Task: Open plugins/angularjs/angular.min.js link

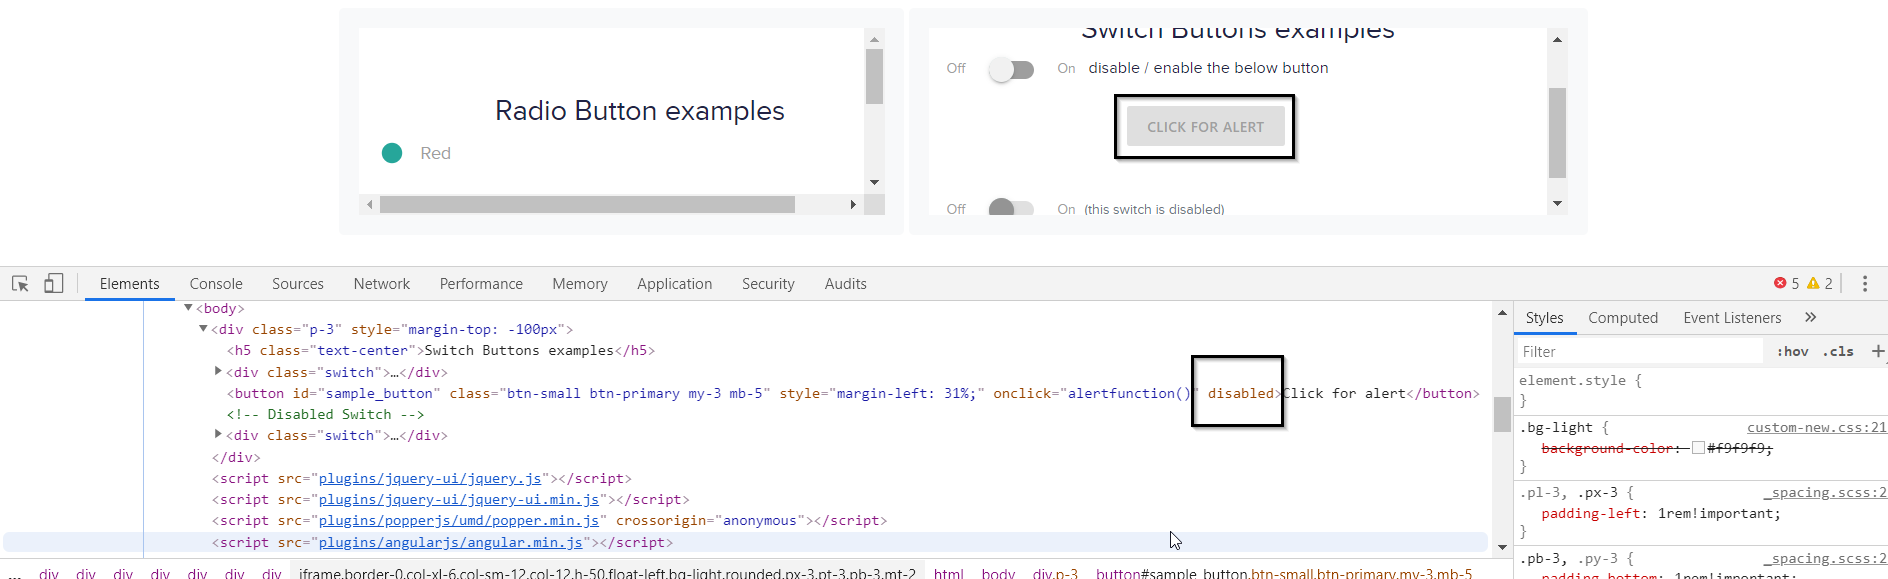Action: pos(451,542)
